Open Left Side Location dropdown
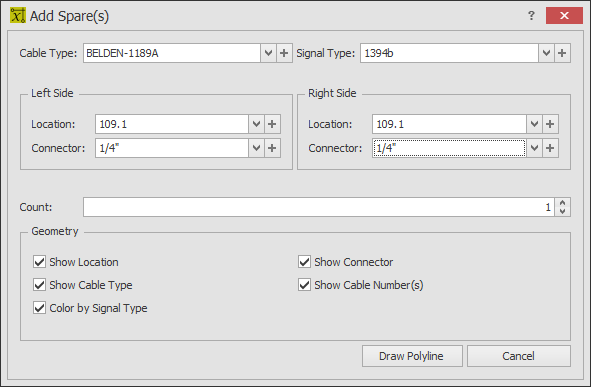 pyautogui.click(x=256, y=124)
